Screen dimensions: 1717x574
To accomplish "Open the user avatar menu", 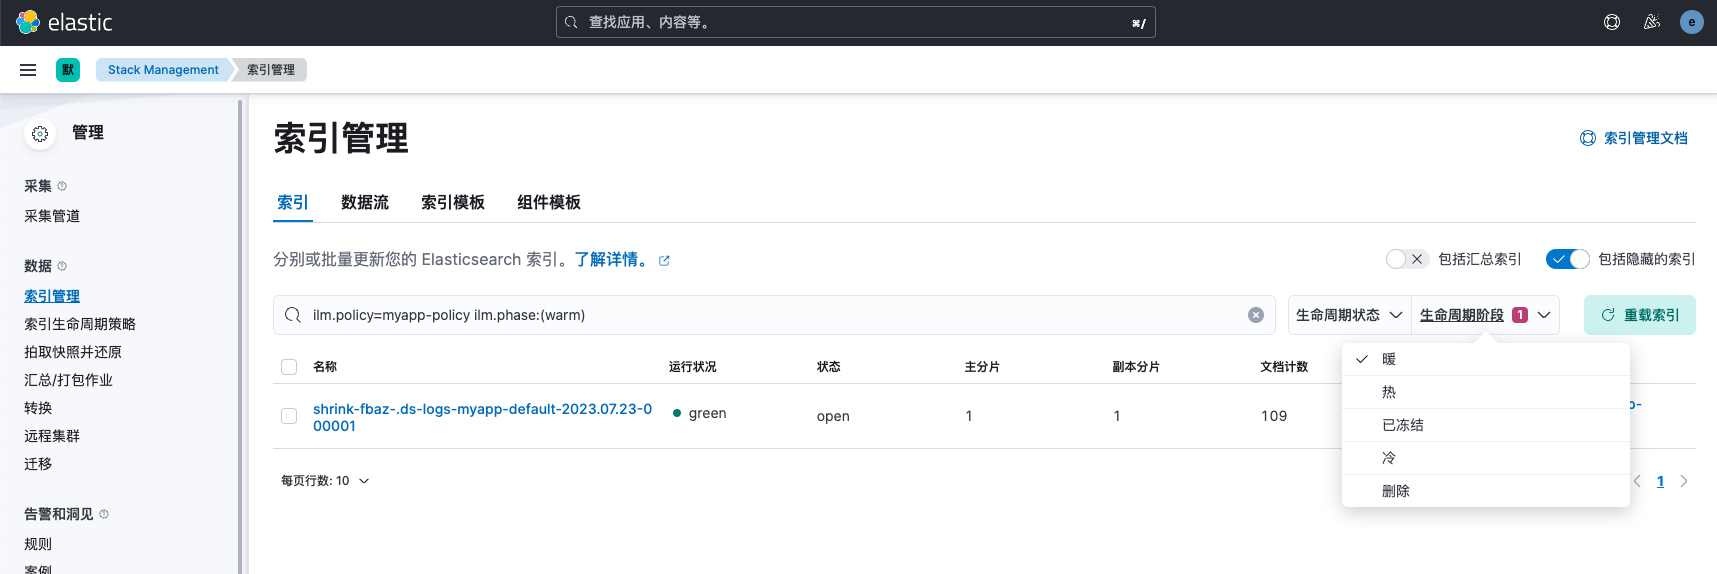I will point(1692,22).
